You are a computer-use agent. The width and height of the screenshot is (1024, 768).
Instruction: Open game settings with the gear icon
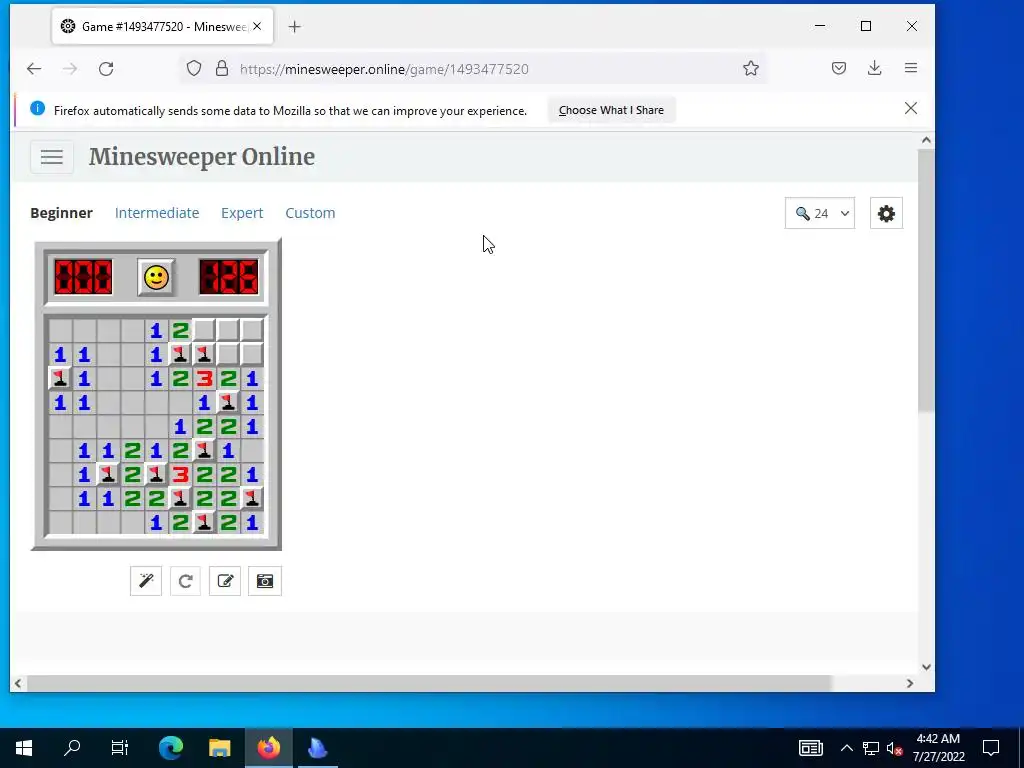click(x=886, y=214)
